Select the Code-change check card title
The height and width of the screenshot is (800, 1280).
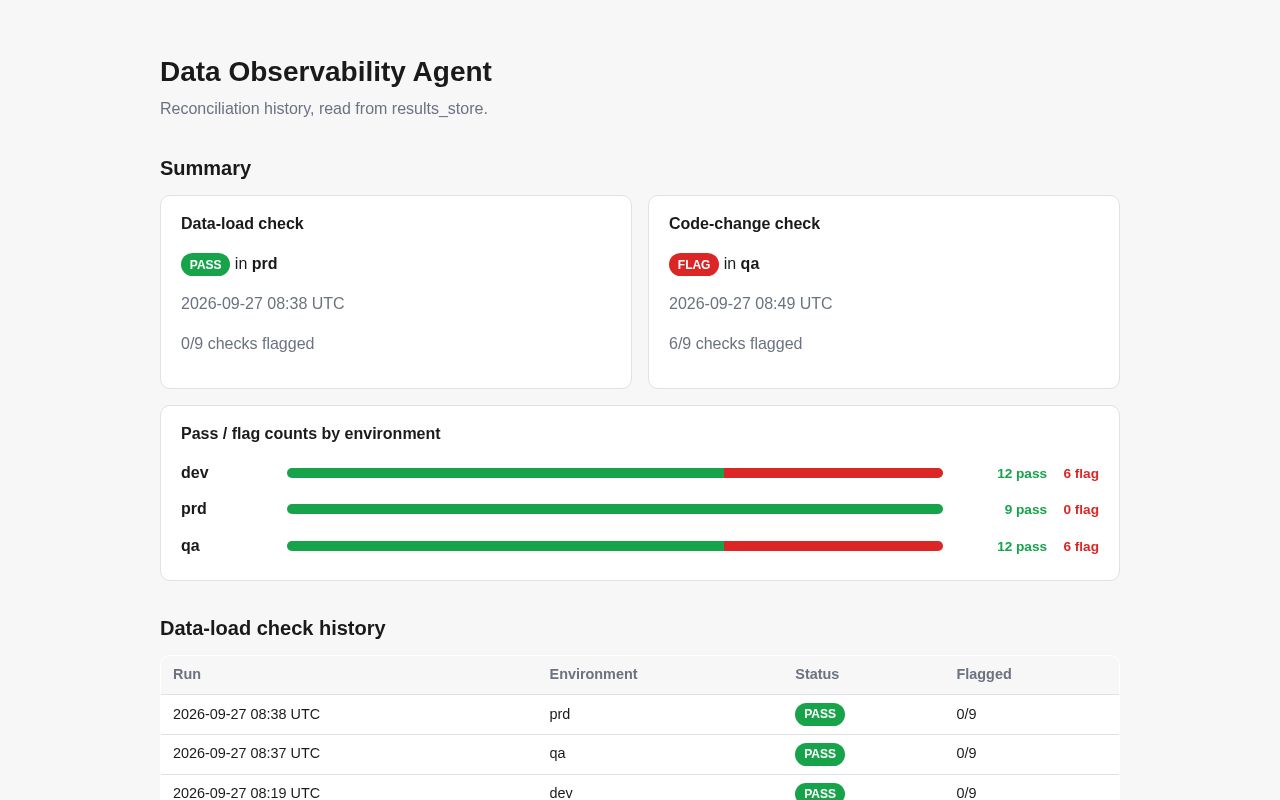[744, 224]
